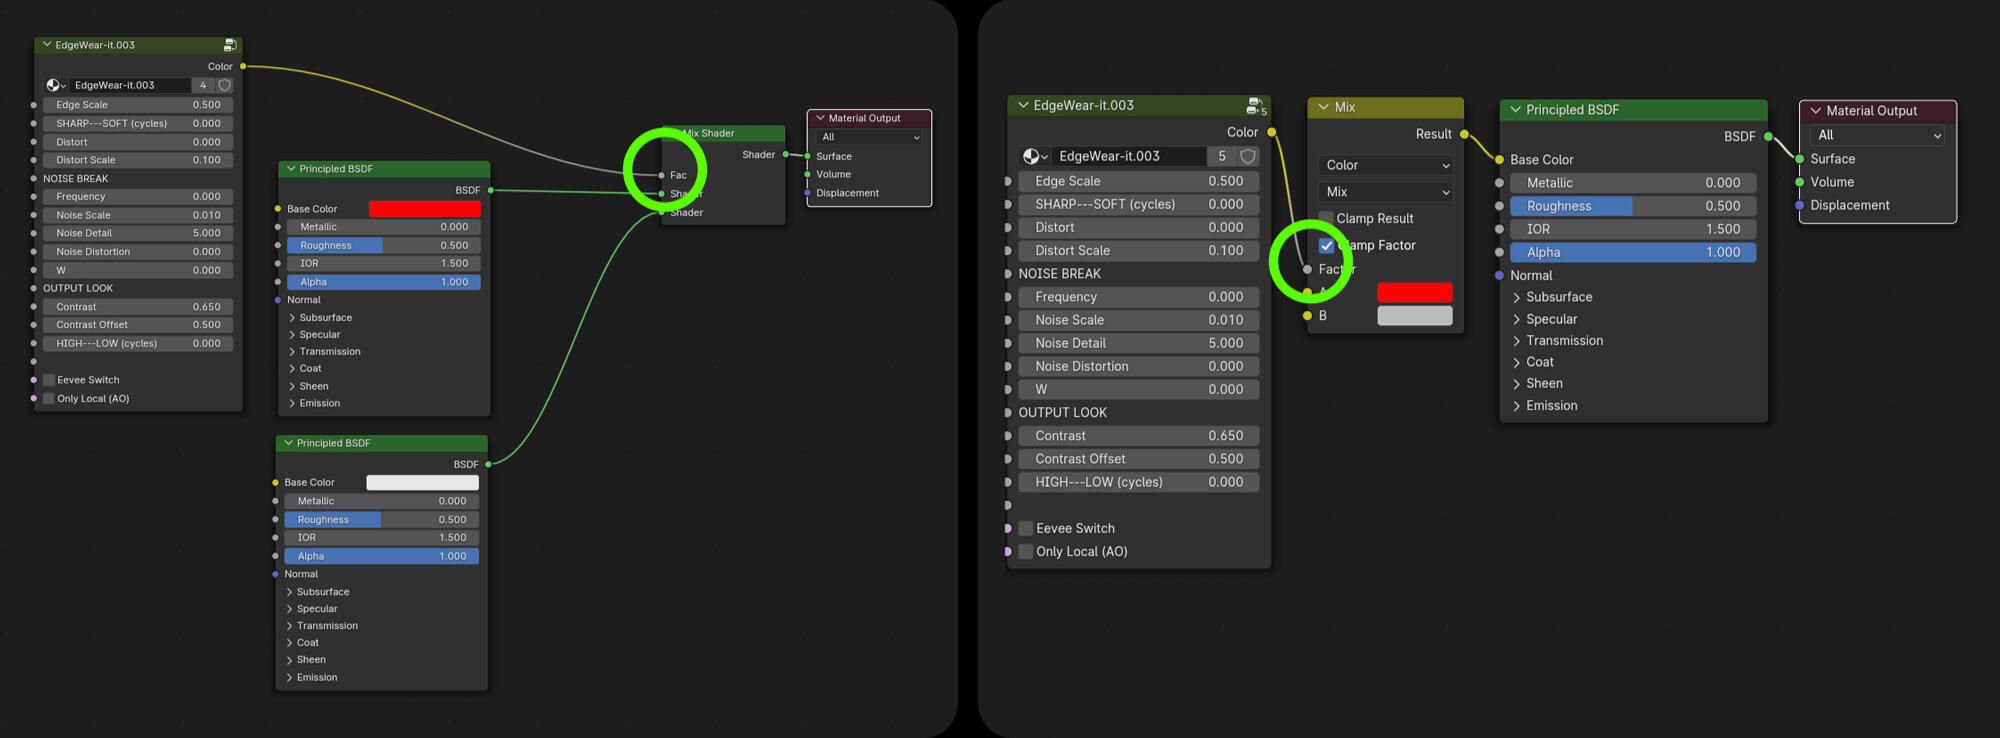Click user count 5 on right EdgeWear node
The height and width of the screenshot is (738, 2000).
1221,156
